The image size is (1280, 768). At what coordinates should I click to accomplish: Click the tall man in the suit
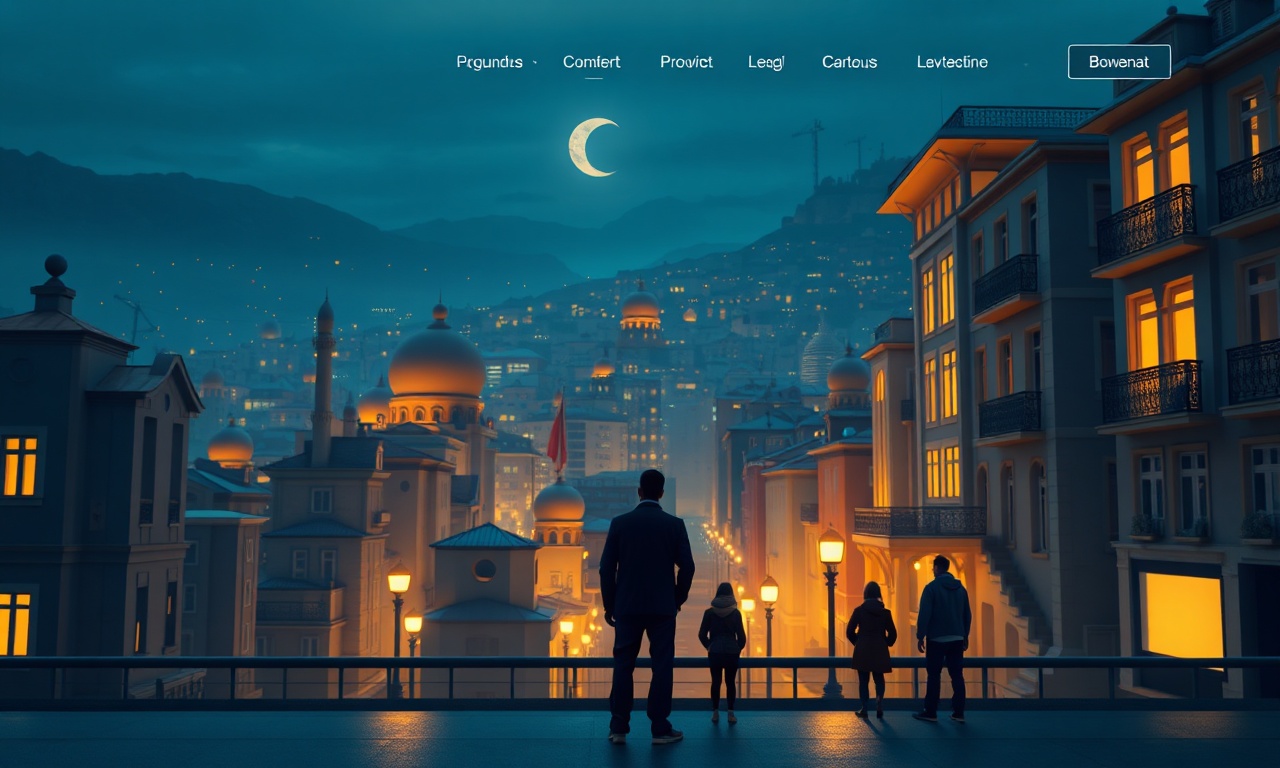(x=646, y=606)
